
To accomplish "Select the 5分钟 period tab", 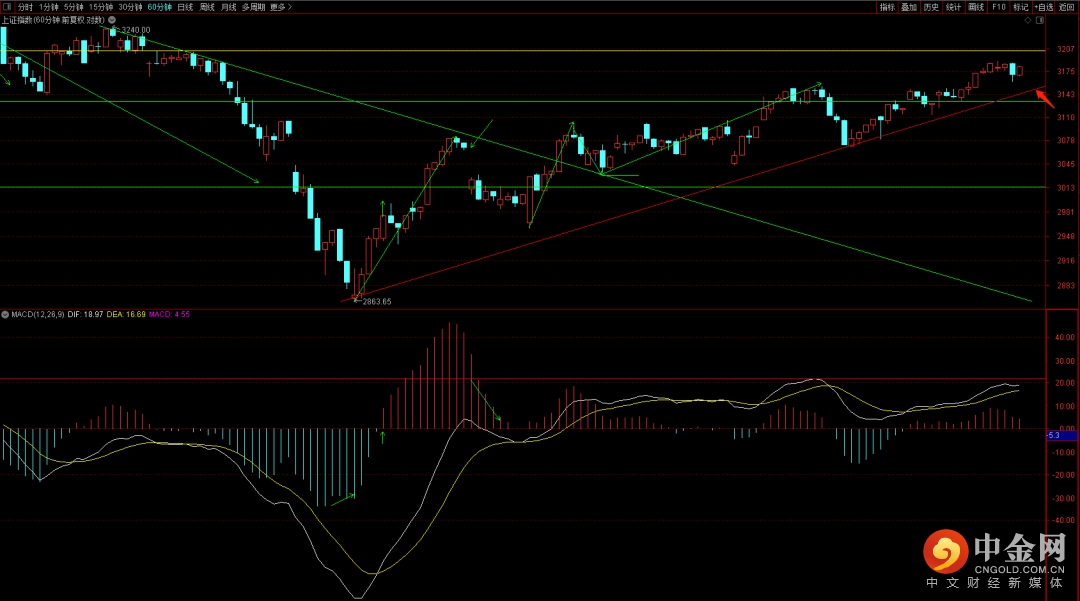I will point(74,7).
